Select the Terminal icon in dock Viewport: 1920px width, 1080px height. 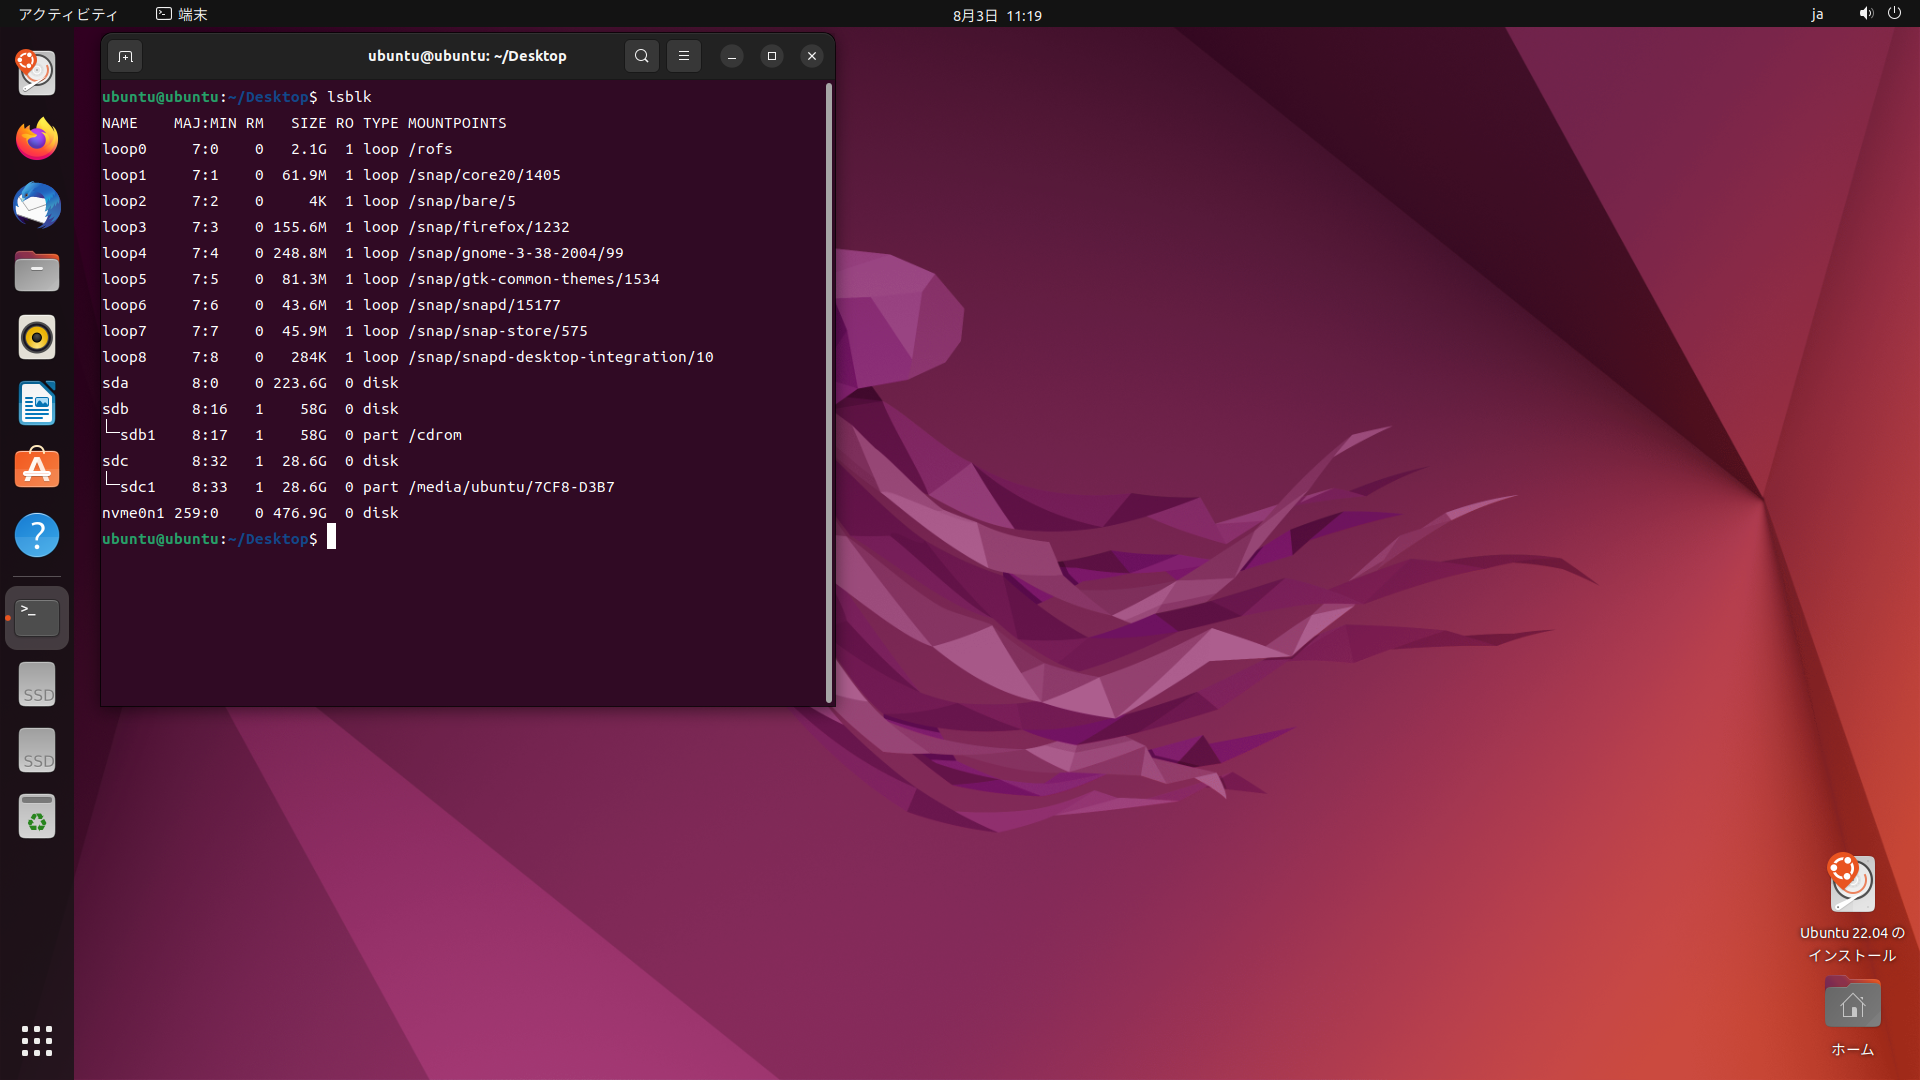click(x=37, y=618)
